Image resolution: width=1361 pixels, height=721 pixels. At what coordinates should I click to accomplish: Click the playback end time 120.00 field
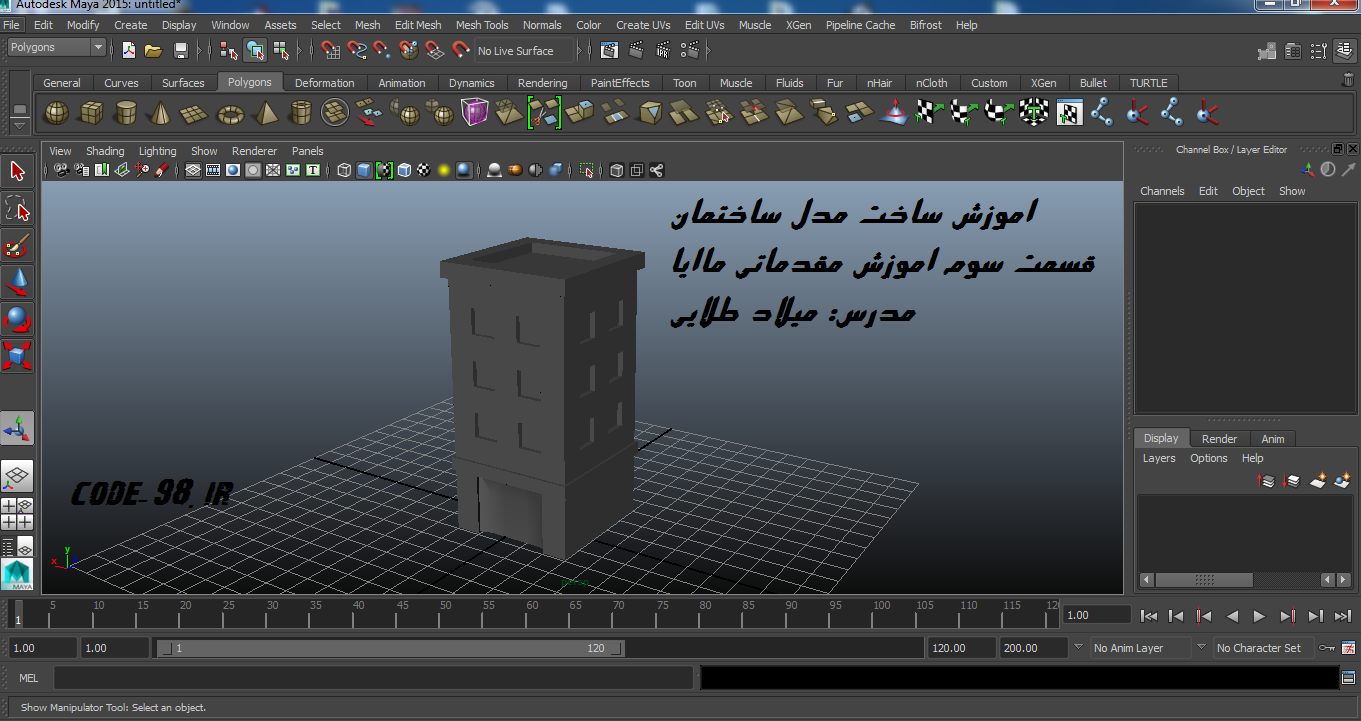[962, 648]
